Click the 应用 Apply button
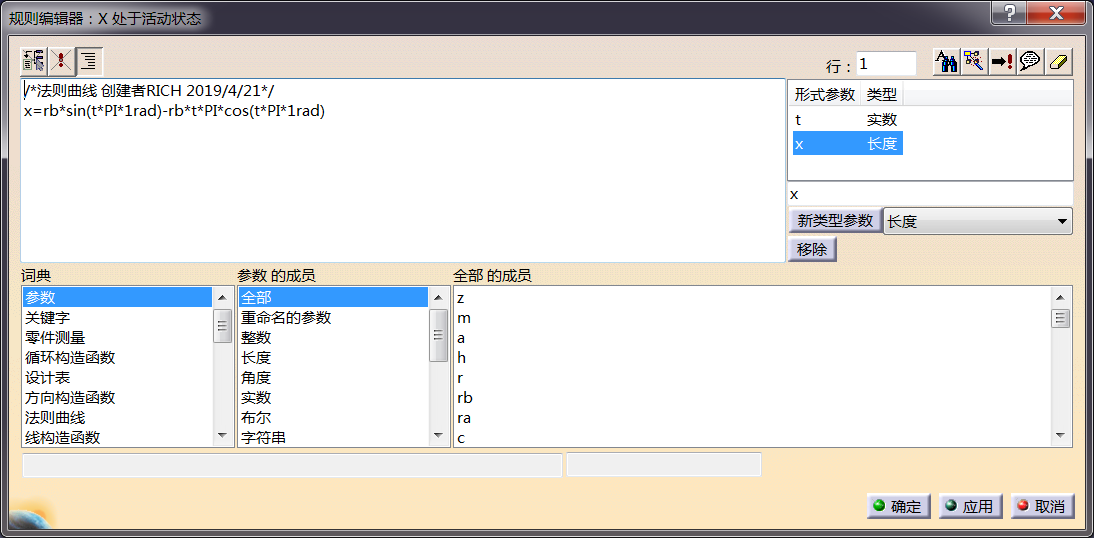This screenshot has height=538, width=1094. point(971,507)
